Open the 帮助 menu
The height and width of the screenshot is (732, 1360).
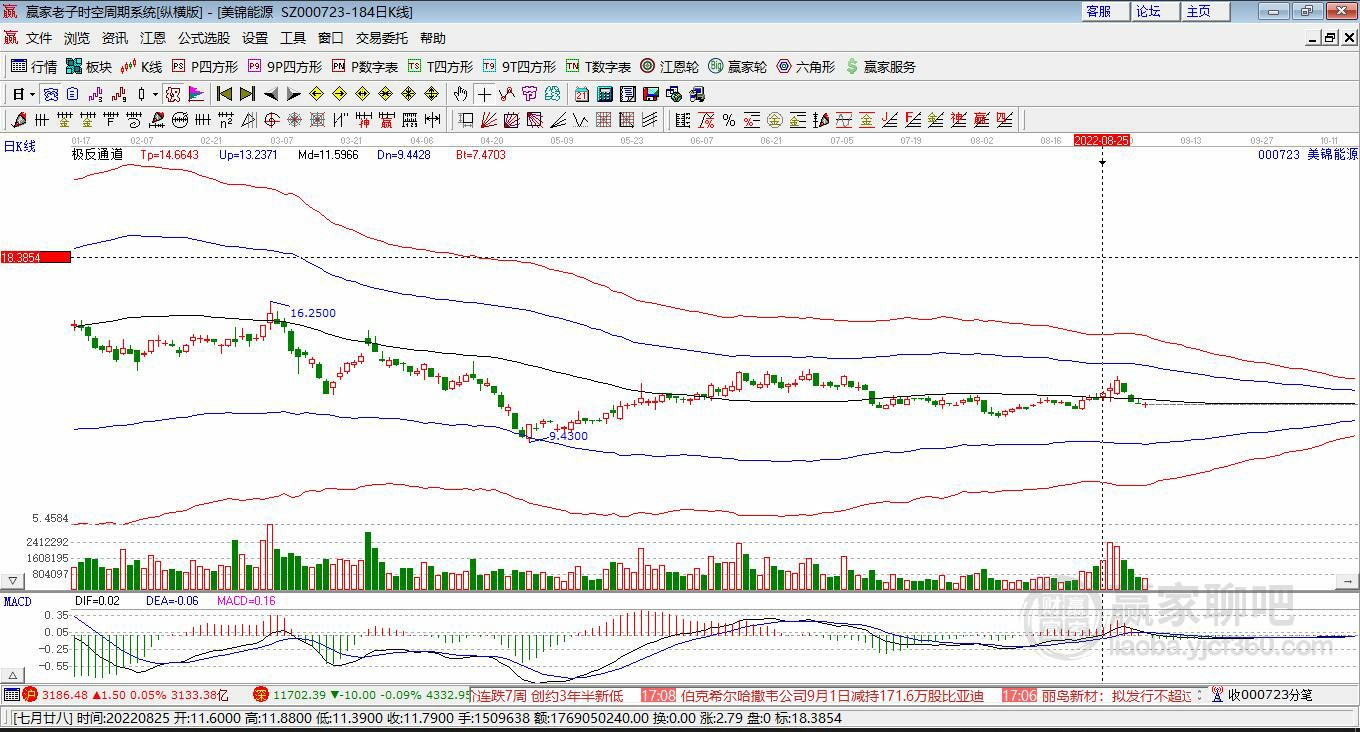[433, 38]
